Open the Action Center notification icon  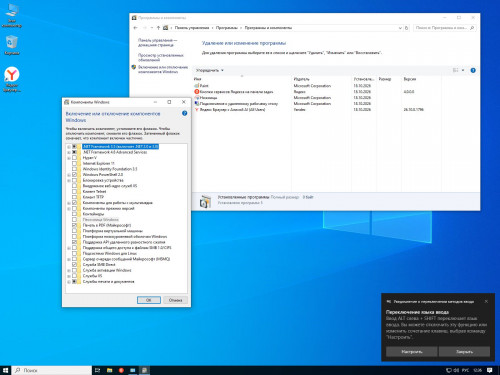click(x=489, y=370)
